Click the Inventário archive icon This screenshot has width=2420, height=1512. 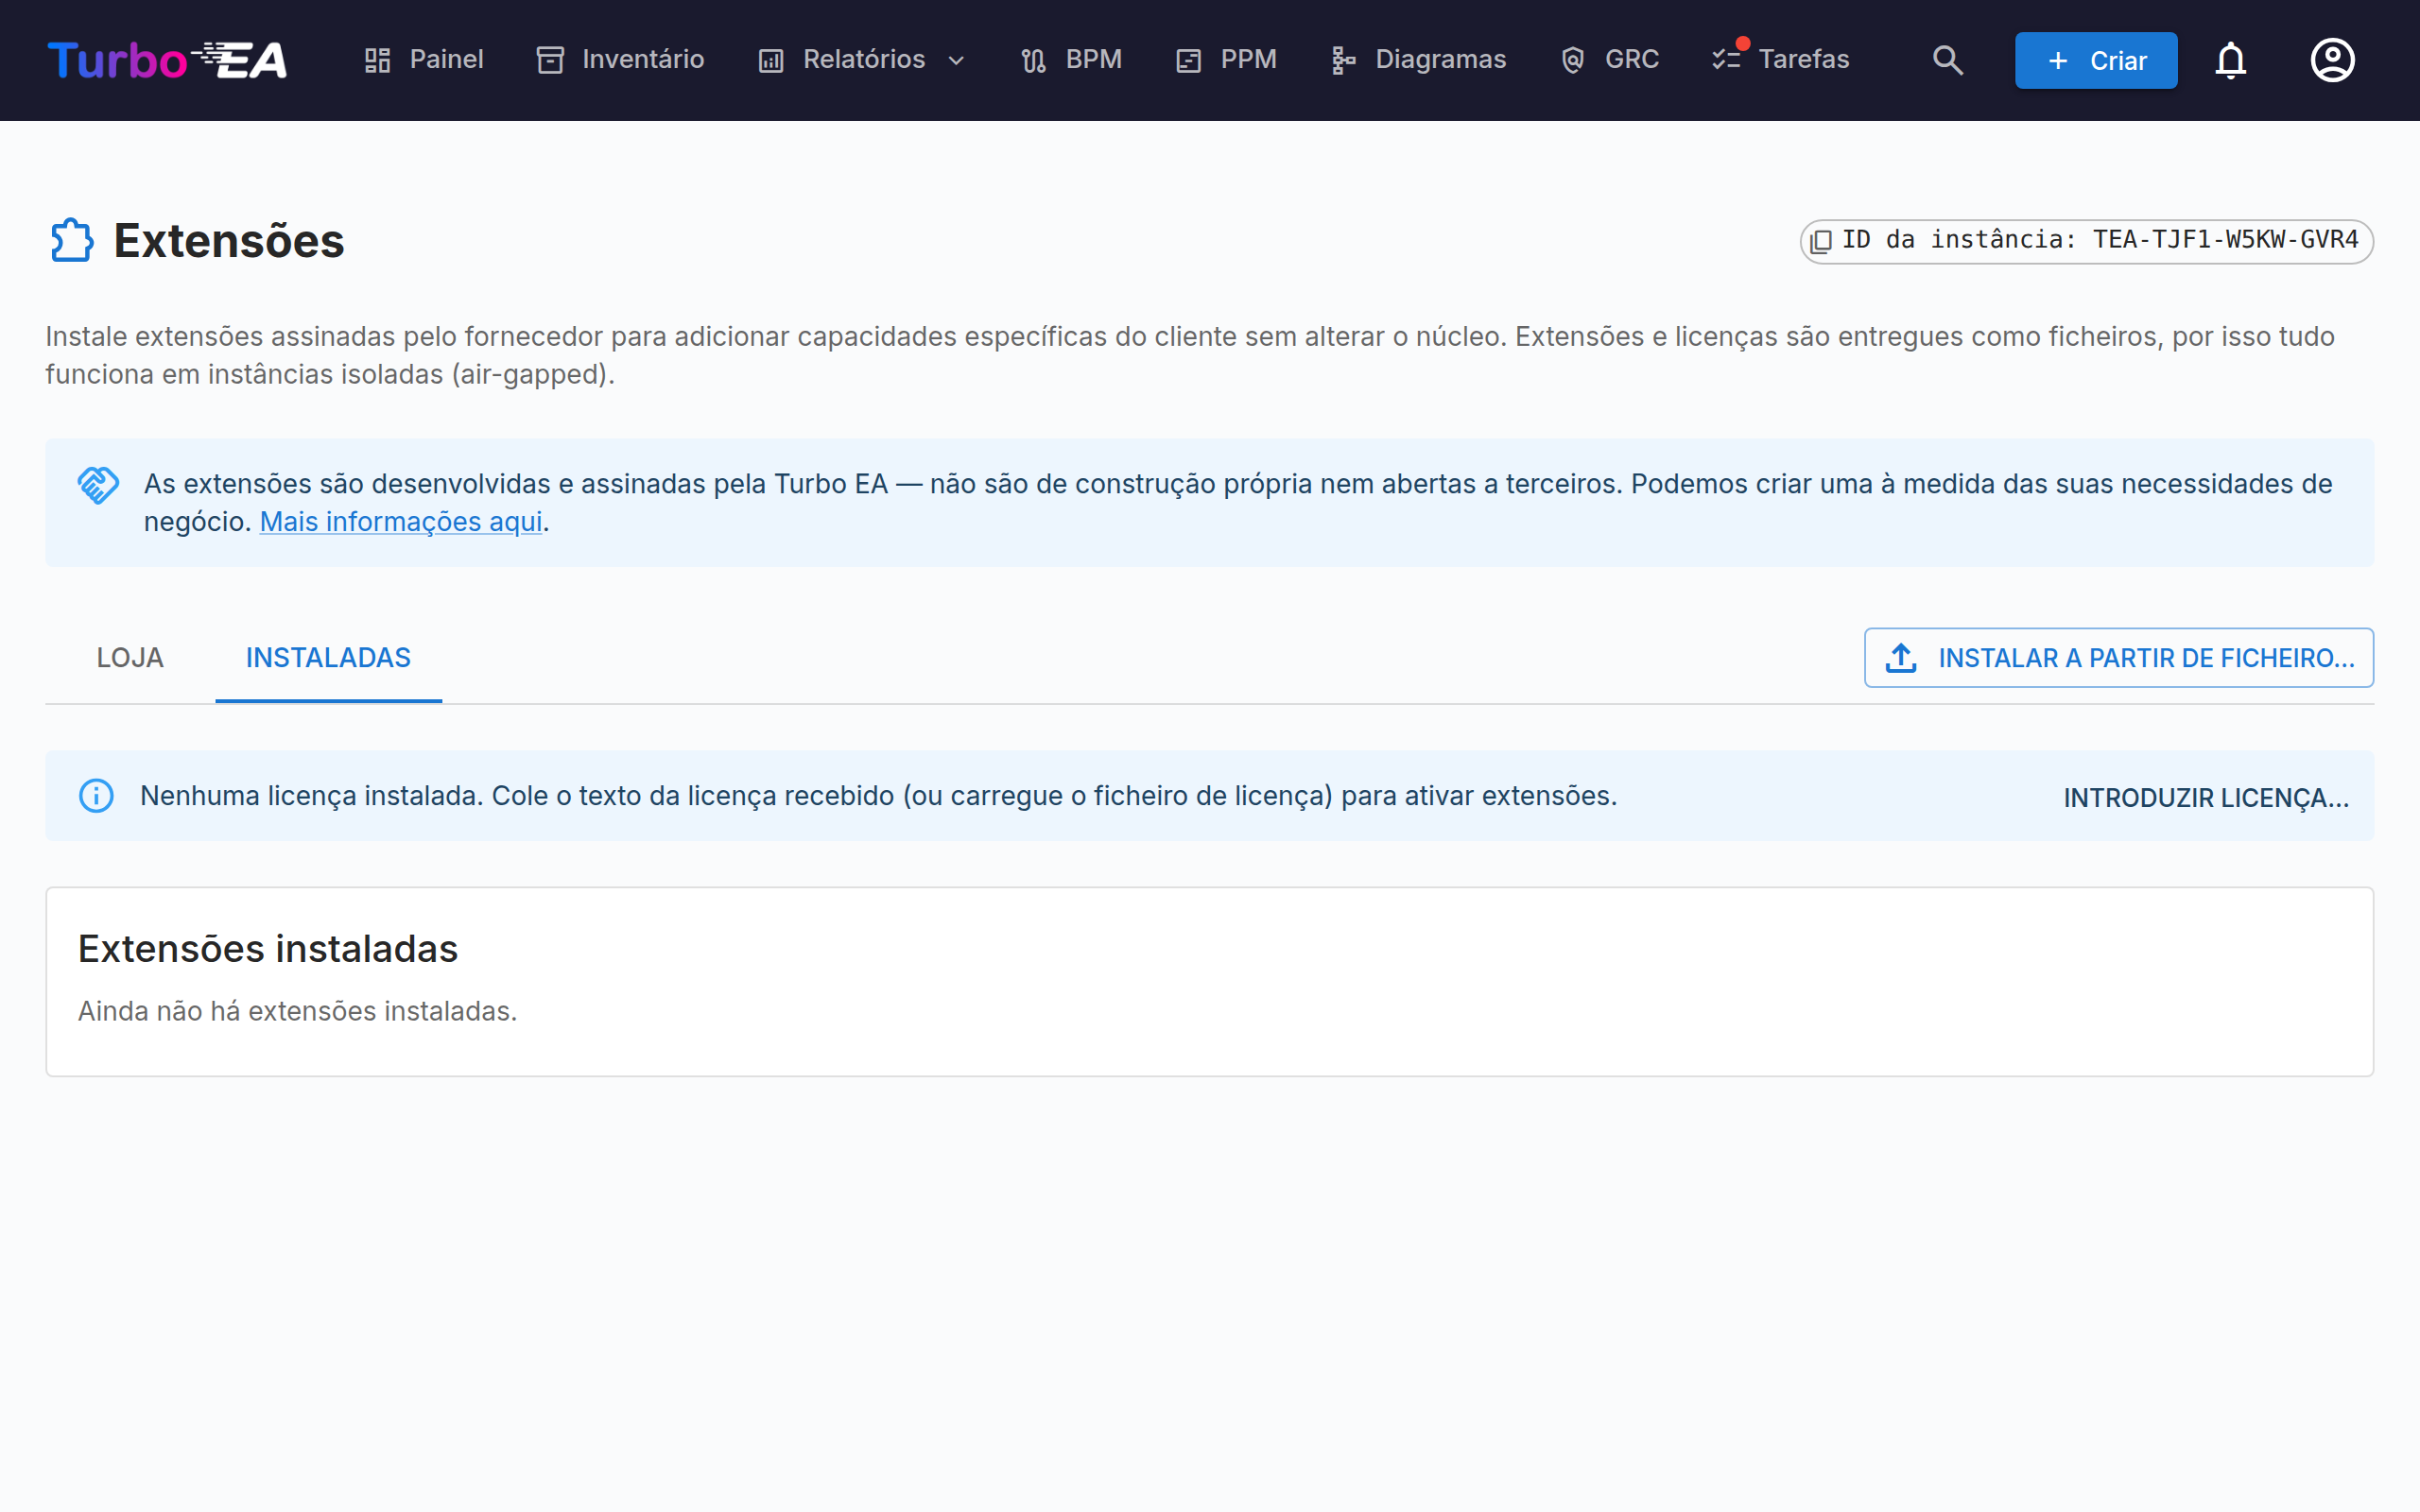pos(550,60)
